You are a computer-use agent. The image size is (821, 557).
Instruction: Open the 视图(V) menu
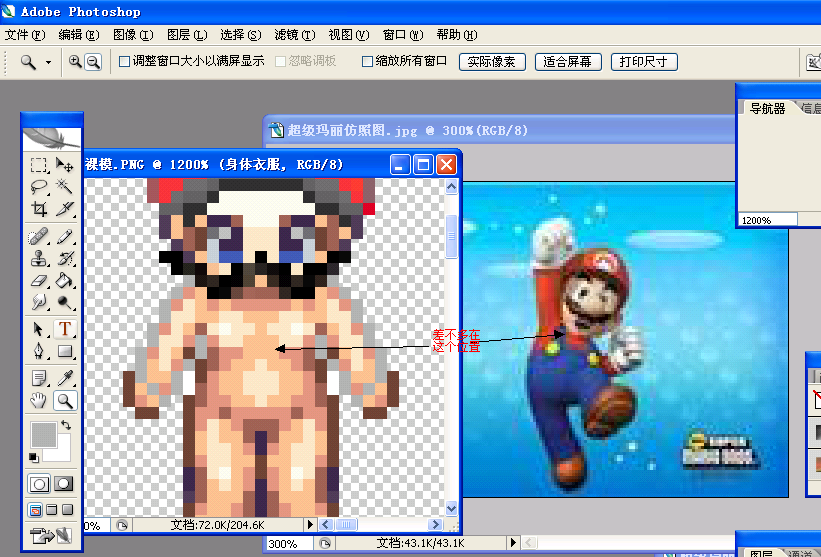(x=349, y=35)
